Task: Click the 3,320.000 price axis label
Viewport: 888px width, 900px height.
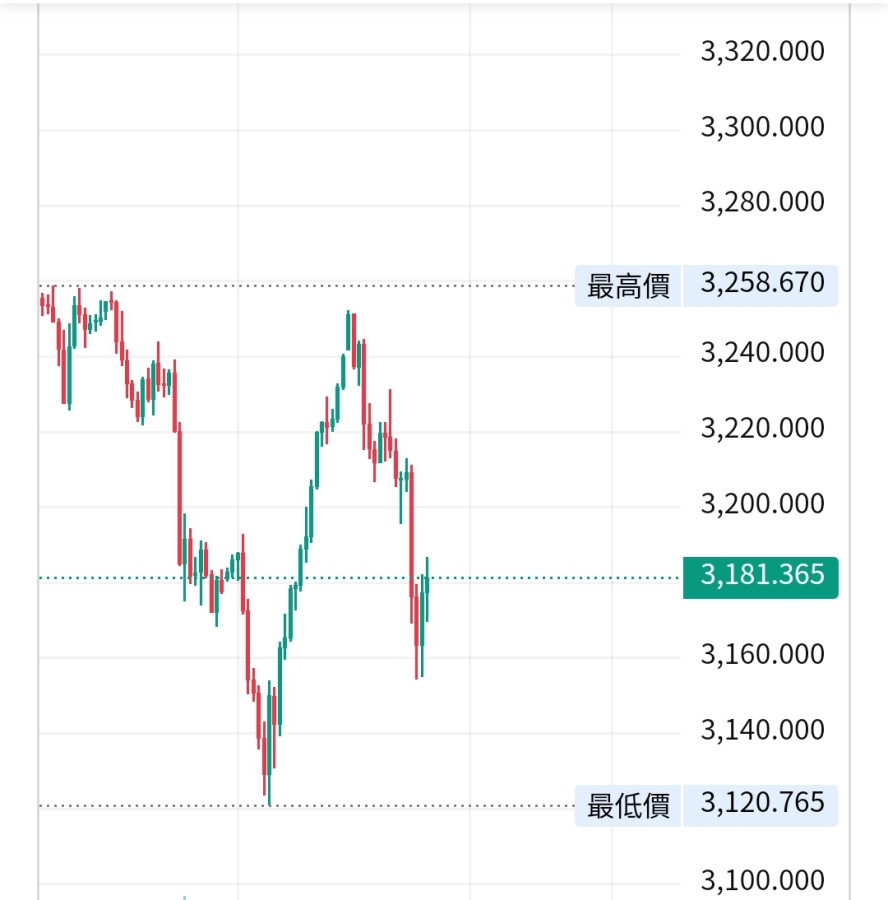Action: click(x=763, y=52)
